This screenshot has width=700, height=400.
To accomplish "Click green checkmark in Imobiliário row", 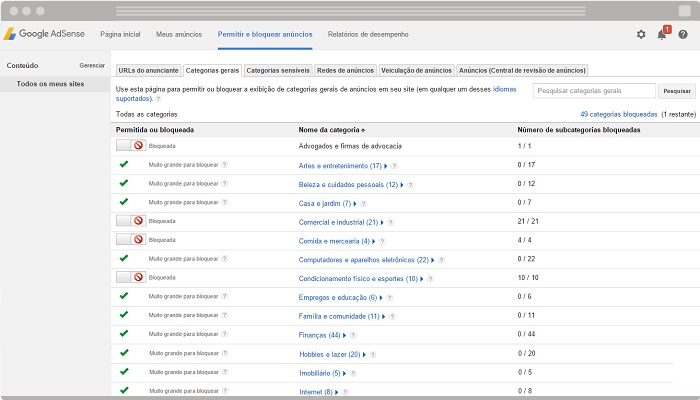I will (124, 371).
